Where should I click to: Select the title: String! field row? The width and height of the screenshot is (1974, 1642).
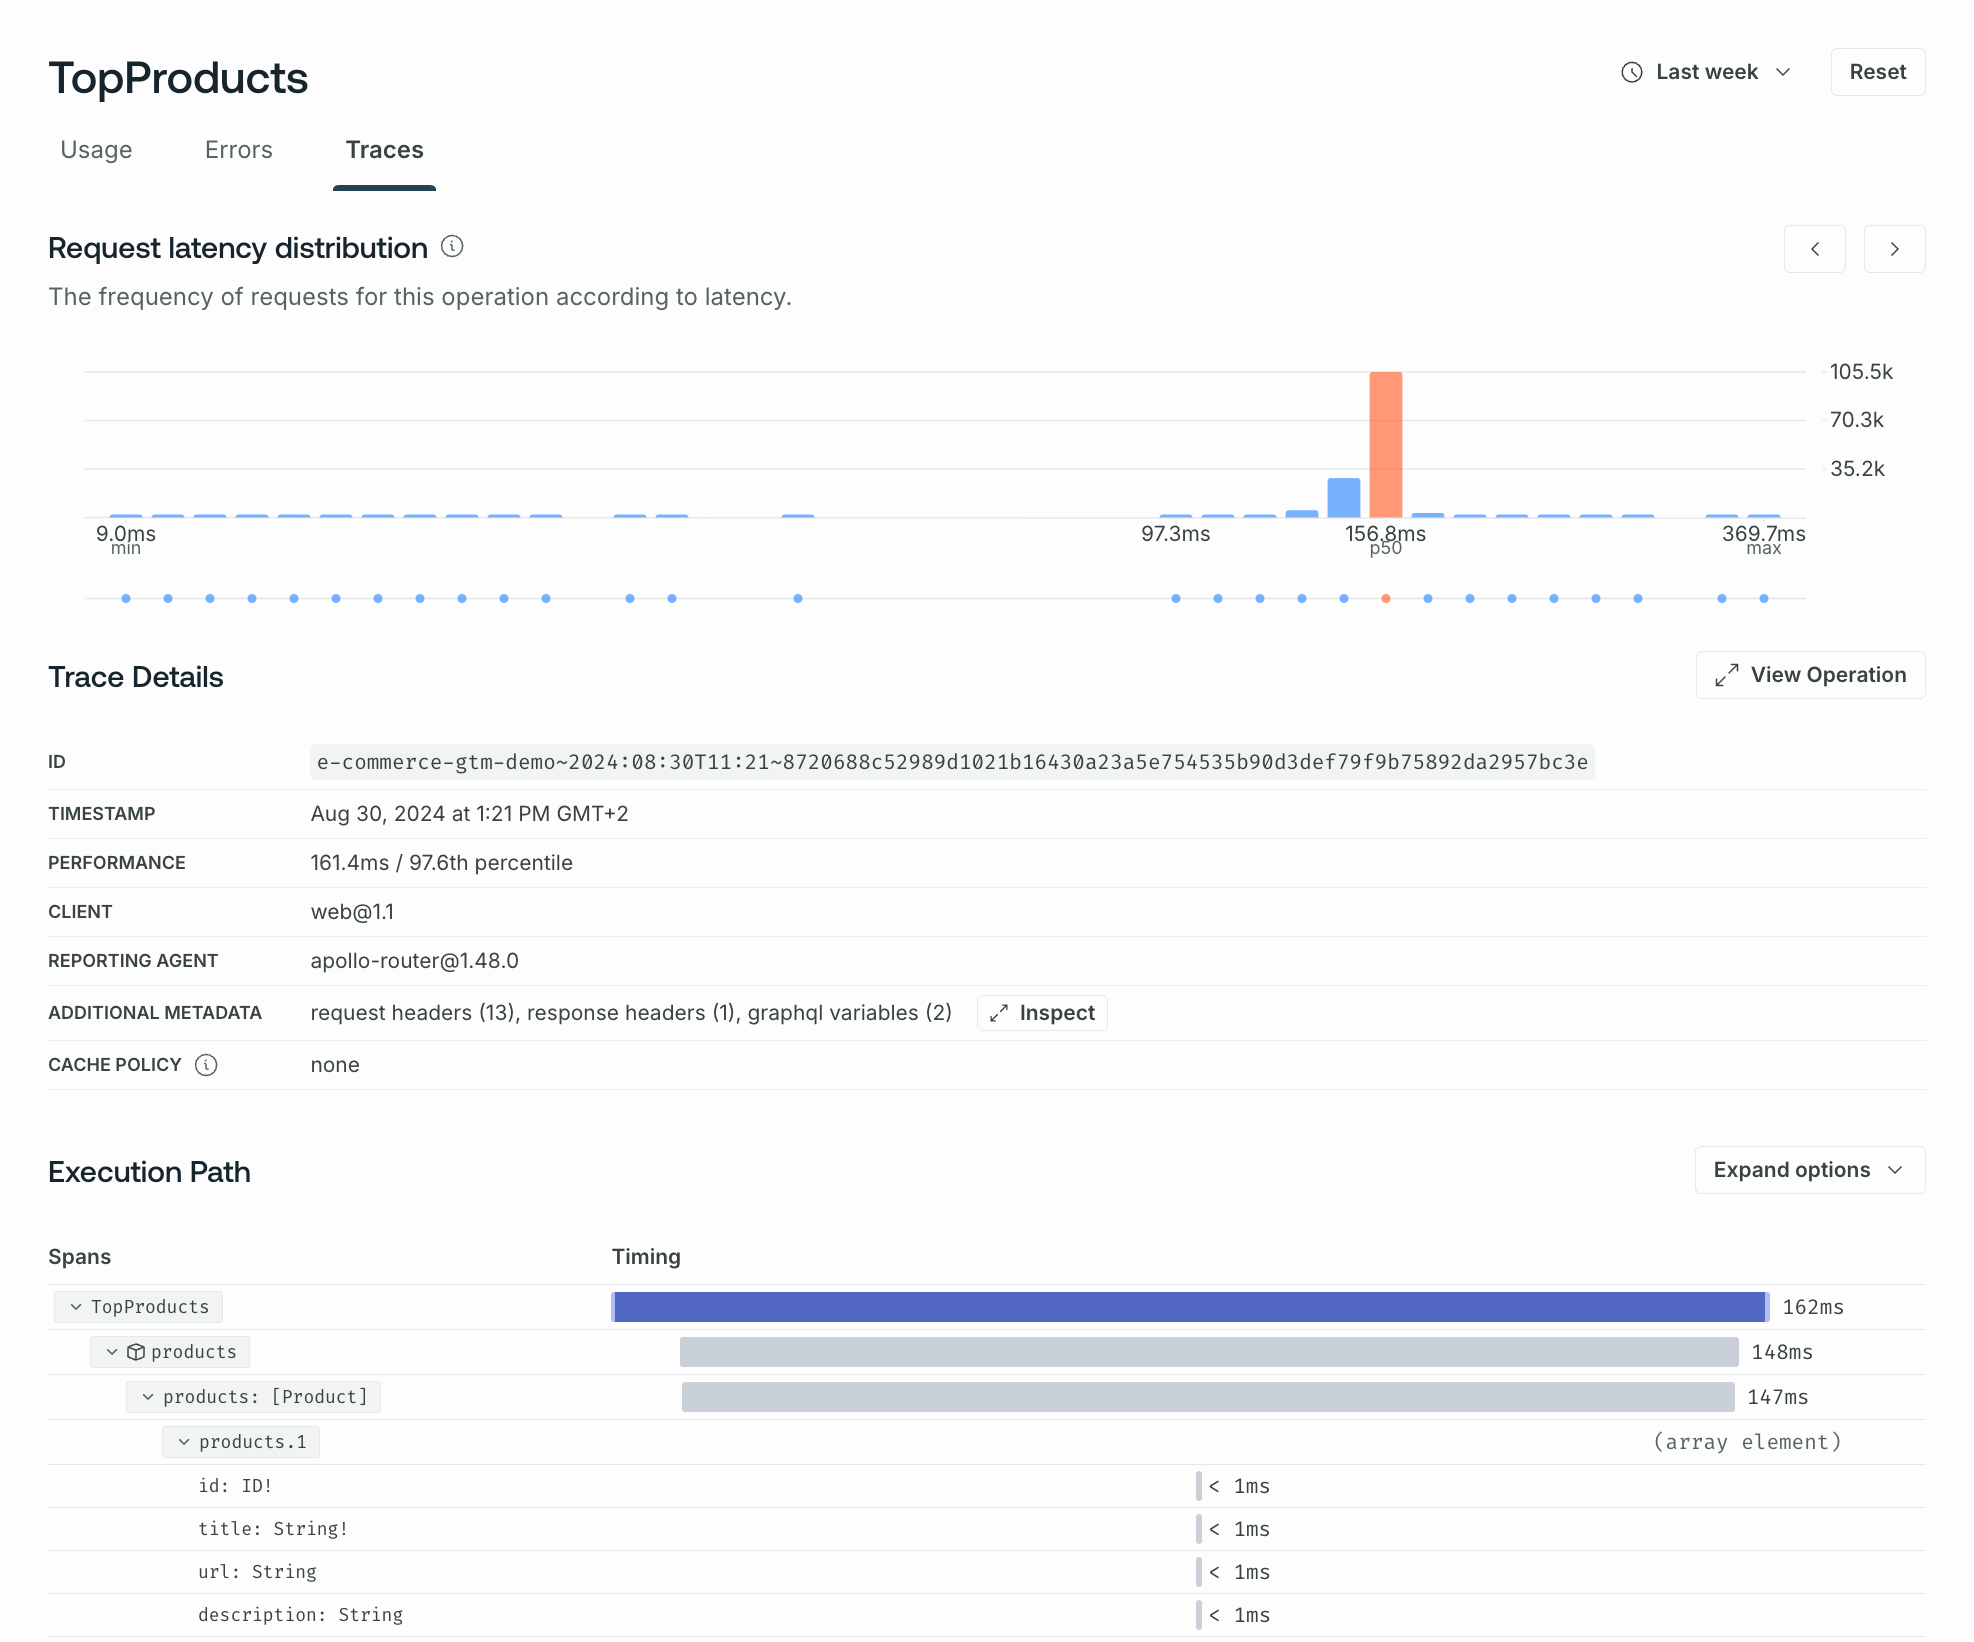(x=986, y=1529)
